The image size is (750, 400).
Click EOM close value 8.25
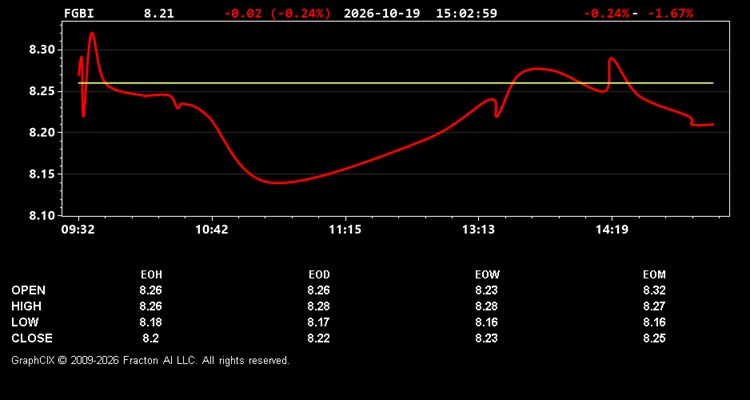coord(654,338)
